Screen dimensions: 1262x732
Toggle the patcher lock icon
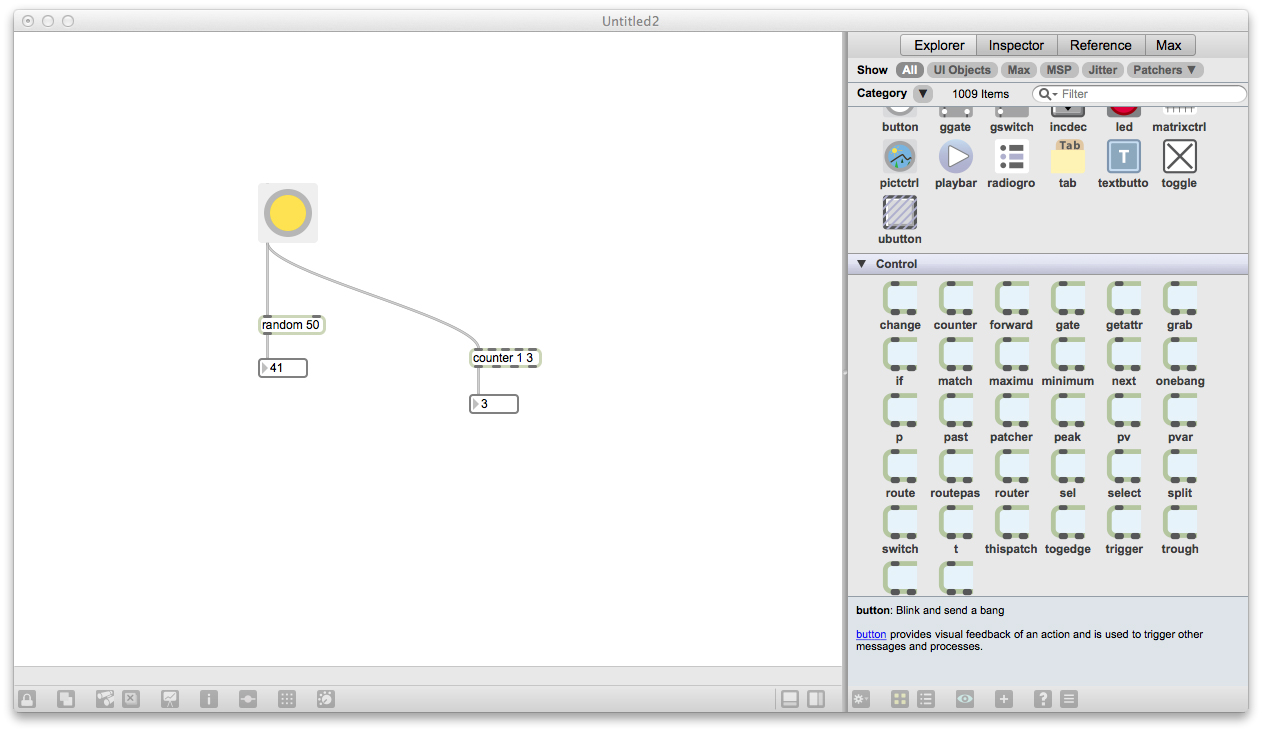coord(26,698)
